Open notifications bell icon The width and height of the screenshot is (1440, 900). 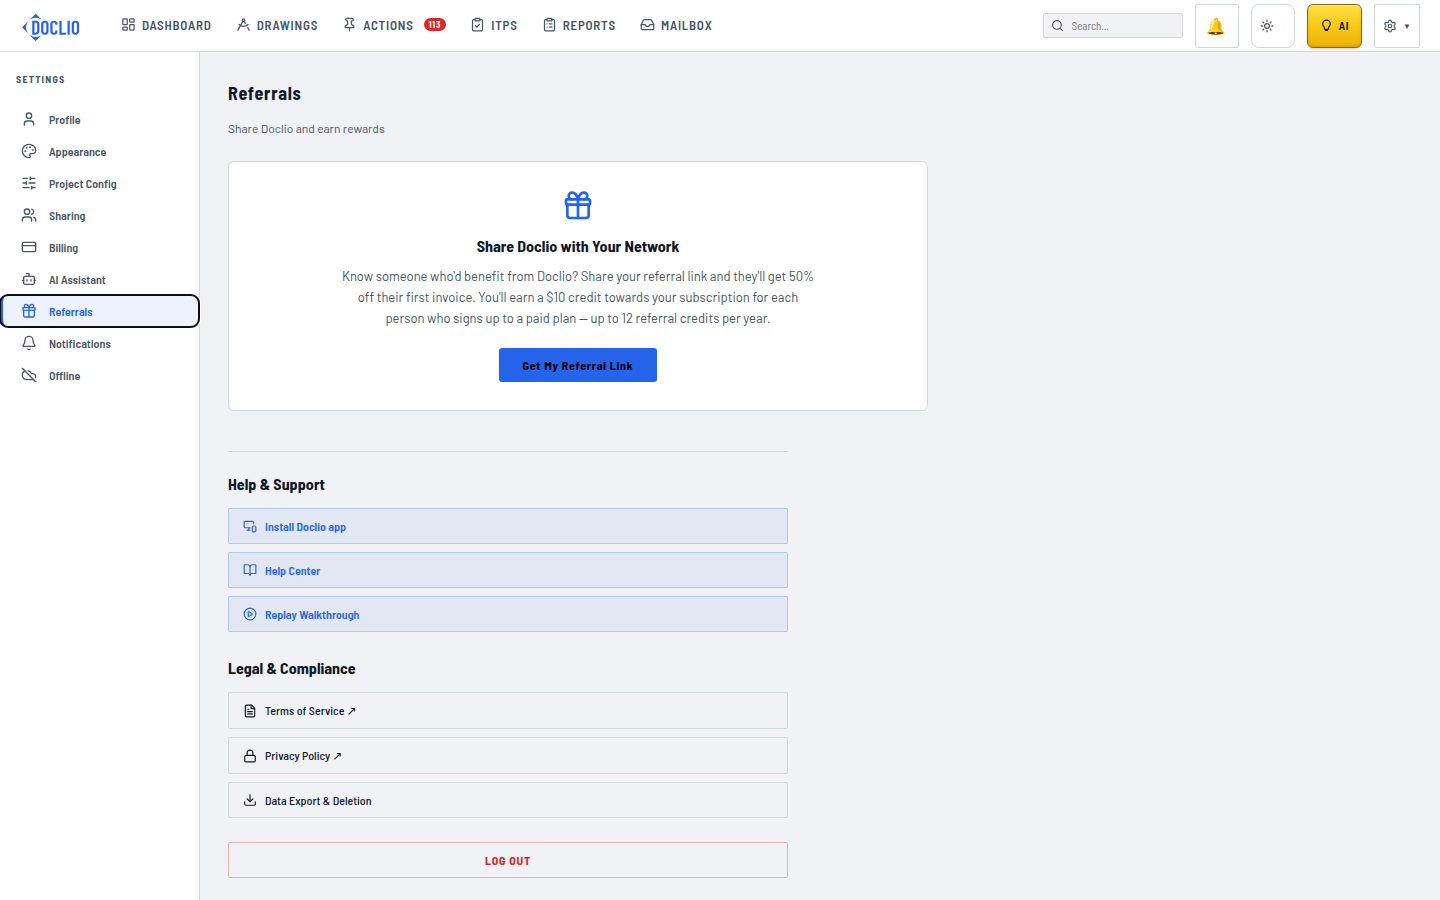click(1216, 26)
